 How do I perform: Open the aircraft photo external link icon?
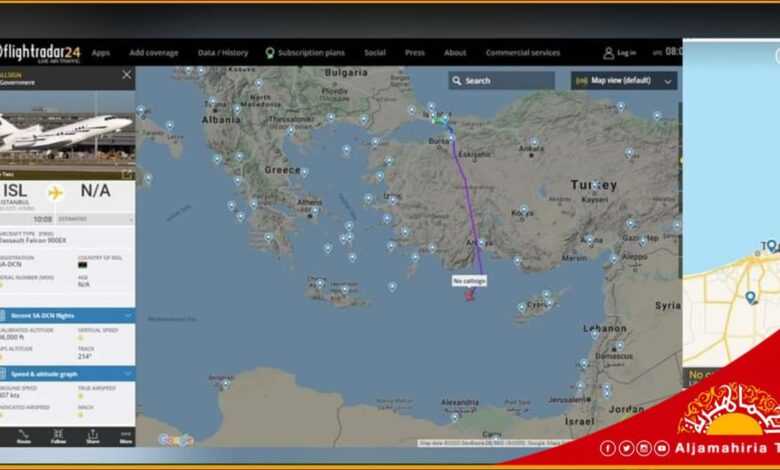click(x=128, y=175)
